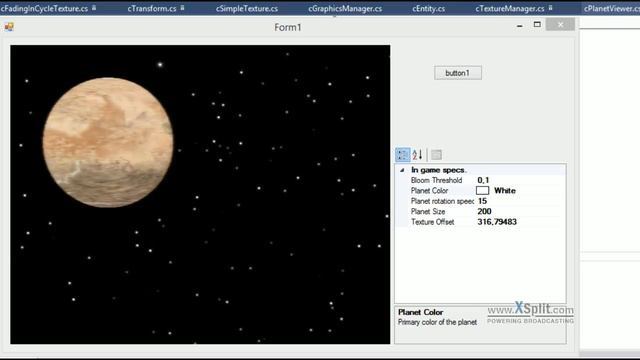Click button1 on Form1
This screenshot has width=640, height=360.
[458, 73]
